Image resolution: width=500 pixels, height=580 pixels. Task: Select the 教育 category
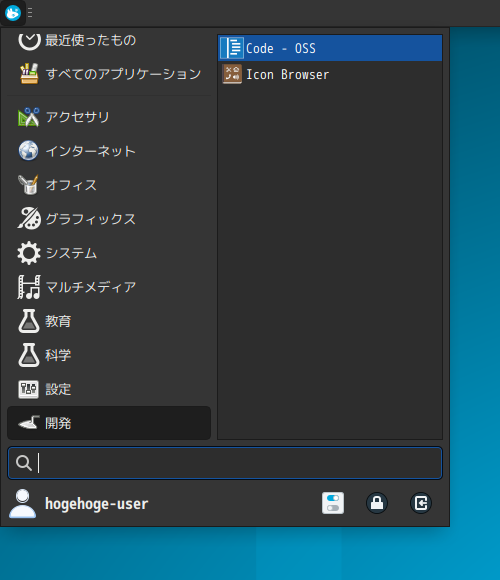tap(109, 321)
